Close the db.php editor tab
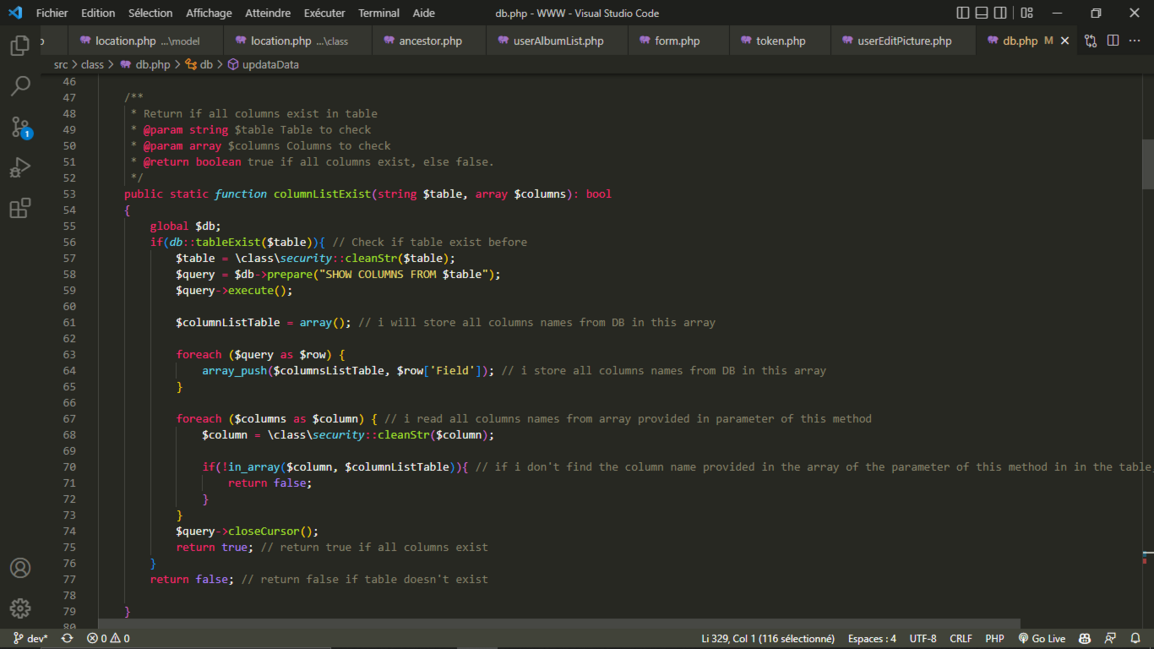The image size is (1154, 649). (1065, 41)
